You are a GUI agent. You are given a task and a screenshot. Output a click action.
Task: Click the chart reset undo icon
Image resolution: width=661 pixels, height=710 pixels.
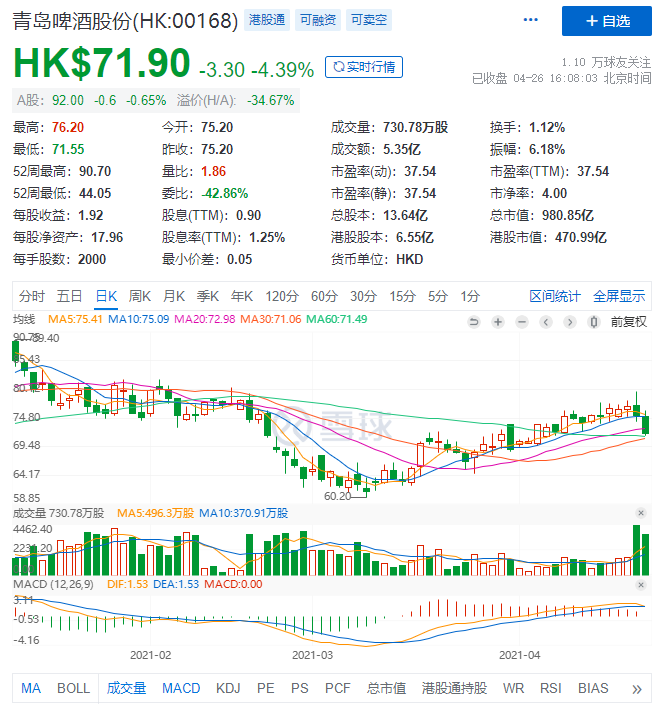click(x=474, y=322)
